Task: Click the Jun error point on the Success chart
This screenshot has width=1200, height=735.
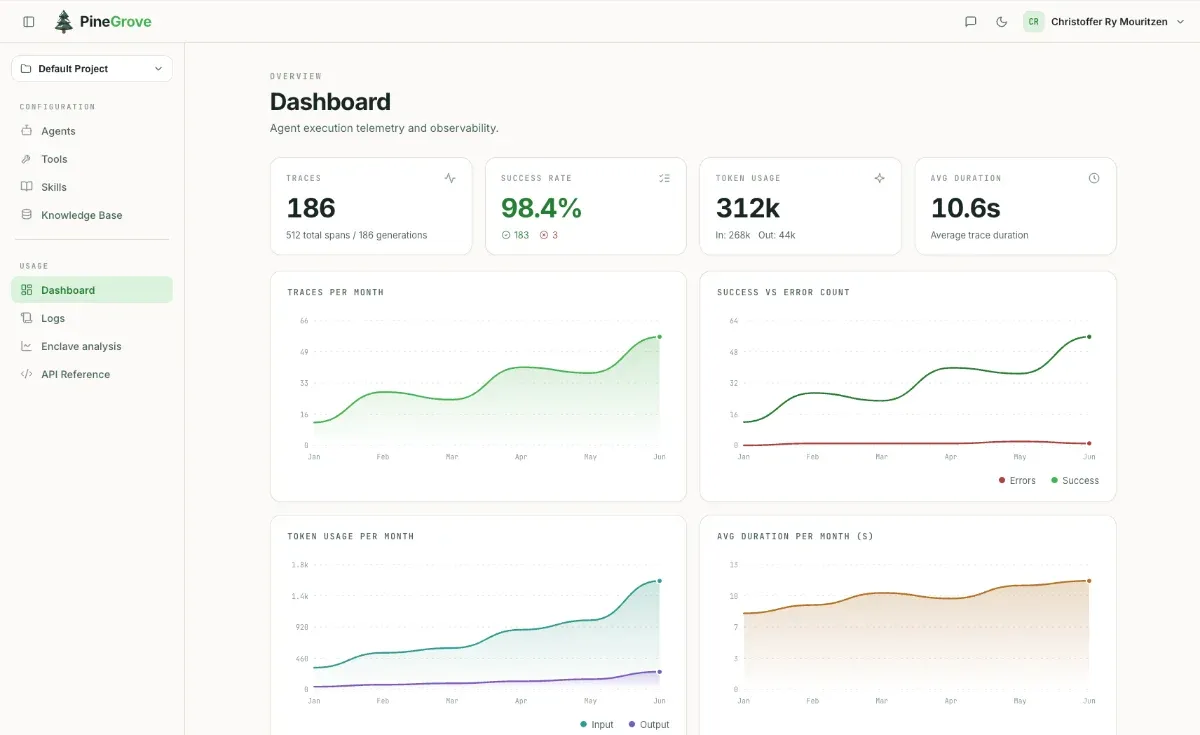Action: [x=1089, y=443]
